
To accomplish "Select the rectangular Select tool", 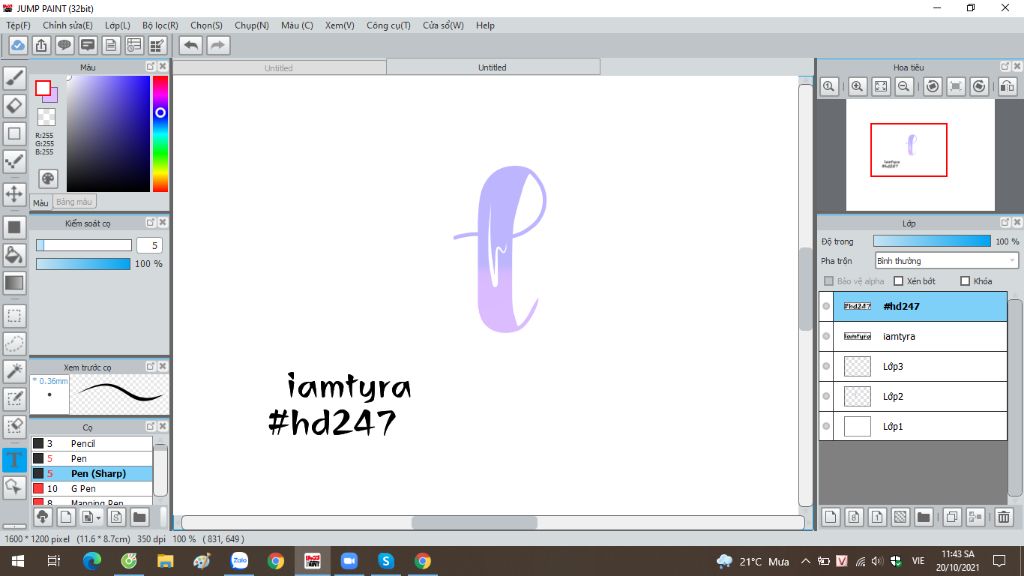I will (x=14, y=316).
